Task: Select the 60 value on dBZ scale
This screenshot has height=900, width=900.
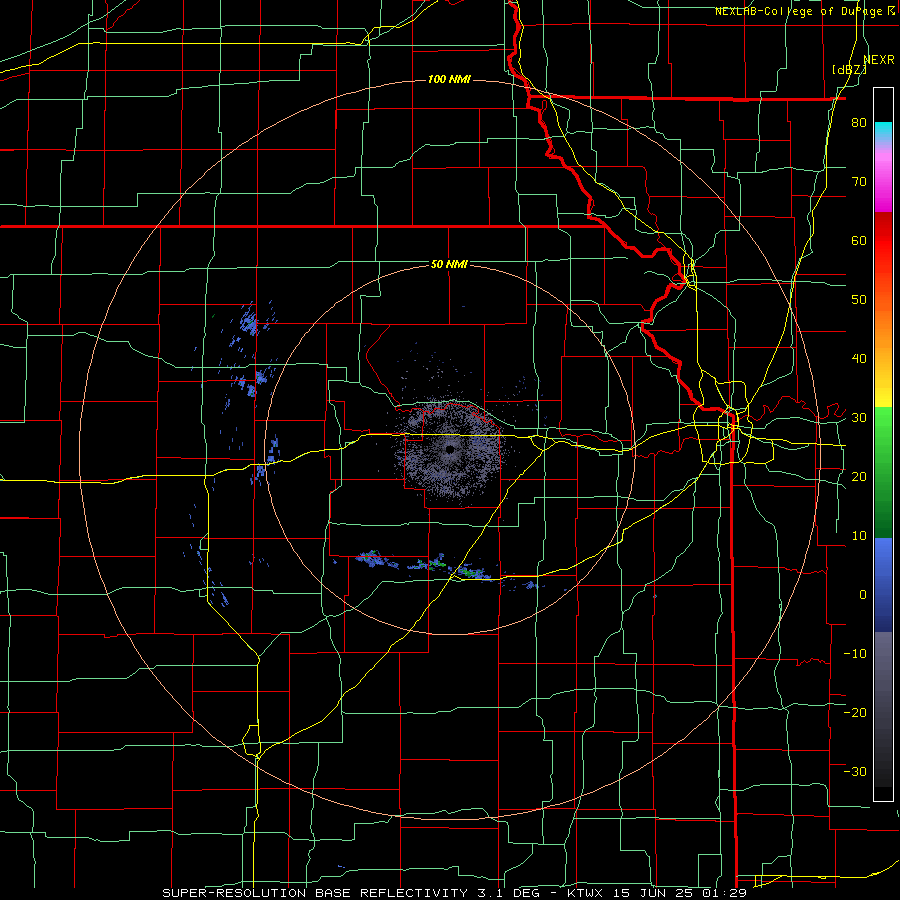Action: [859, 240]
